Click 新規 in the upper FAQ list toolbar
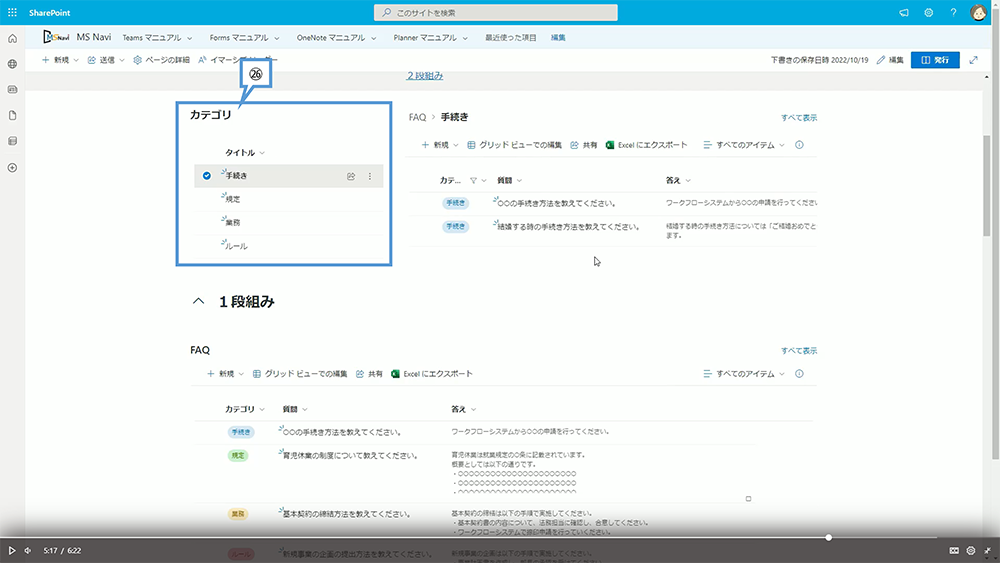 click(x=439, y=145)
